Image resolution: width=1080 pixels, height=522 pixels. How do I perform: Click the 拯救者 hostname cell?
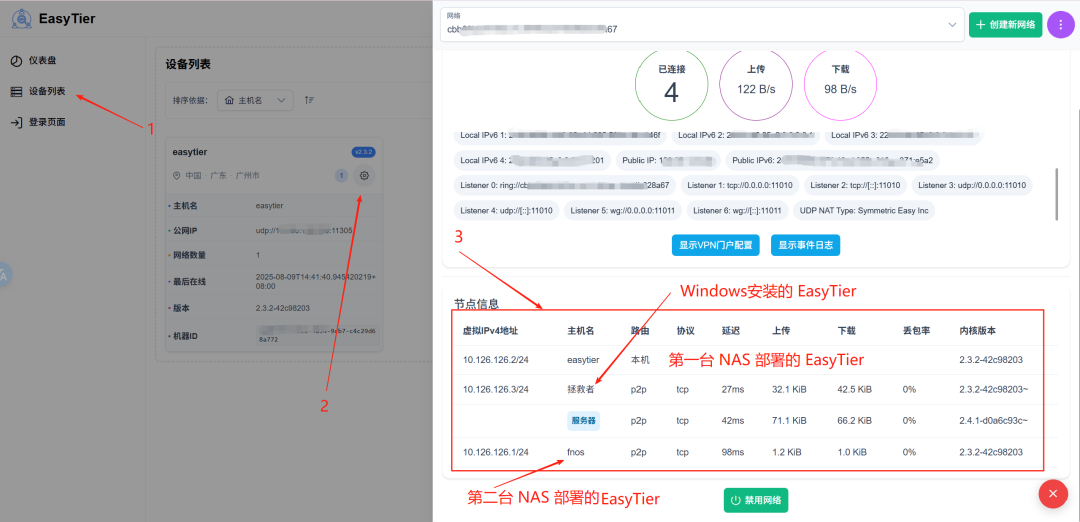click(x=581, y=390)
